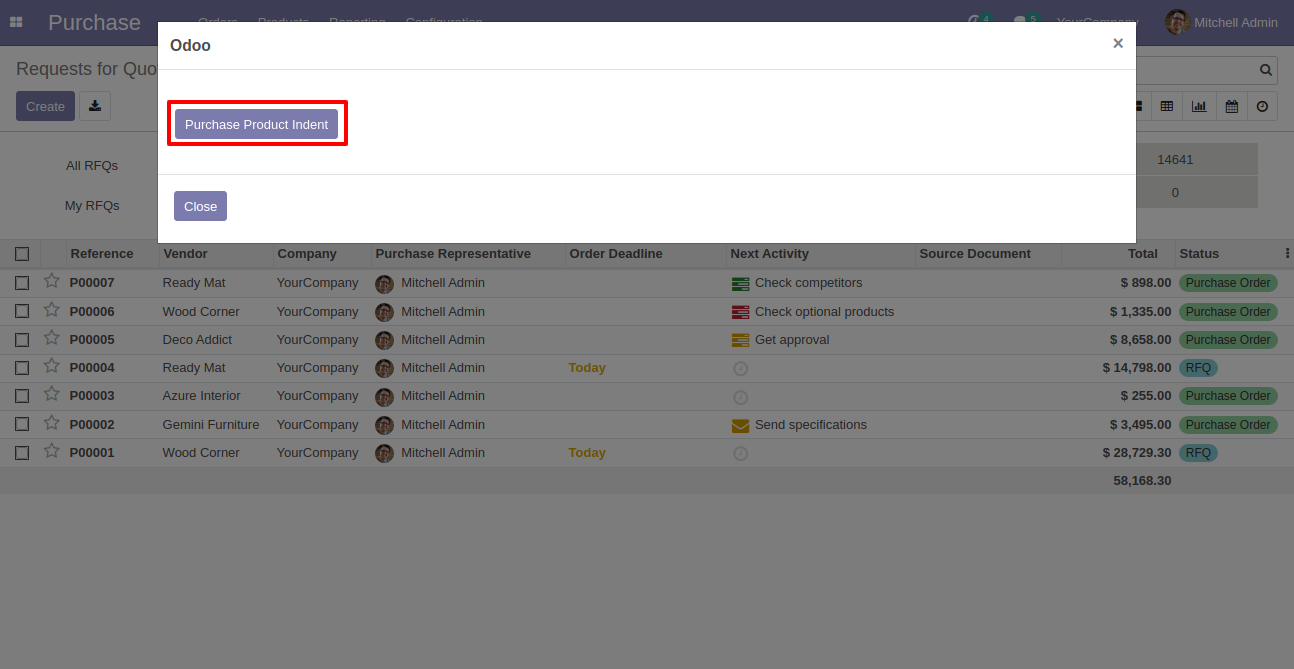
Task: Click vendor Gemini Furniture cell
Action: [x=211, y=425]
